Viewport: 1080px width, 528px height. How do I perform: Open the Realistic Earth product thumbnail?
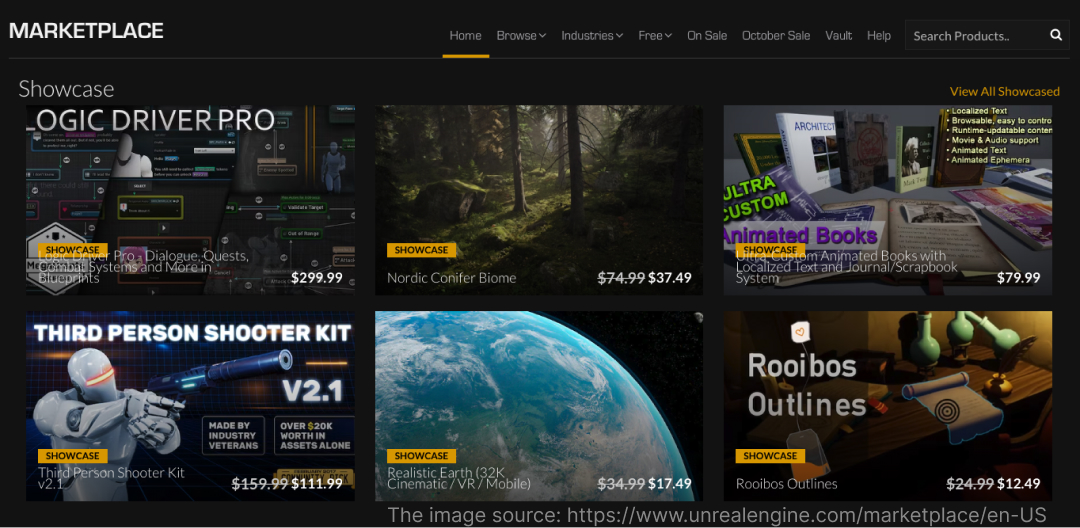(539, 406)
